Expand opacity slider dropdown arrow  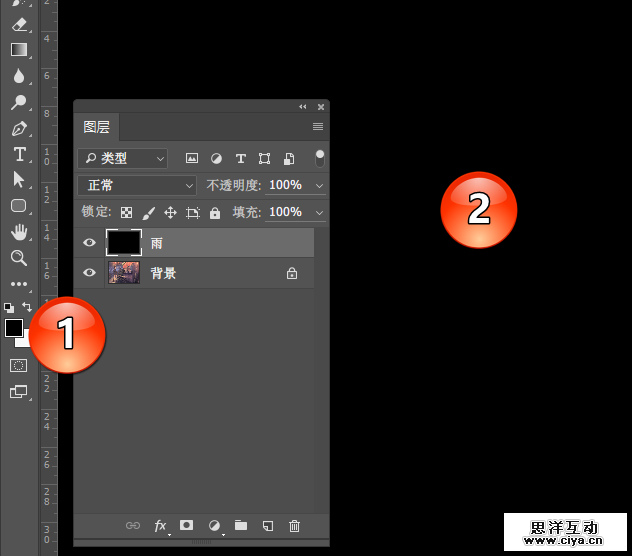point(319,186)
